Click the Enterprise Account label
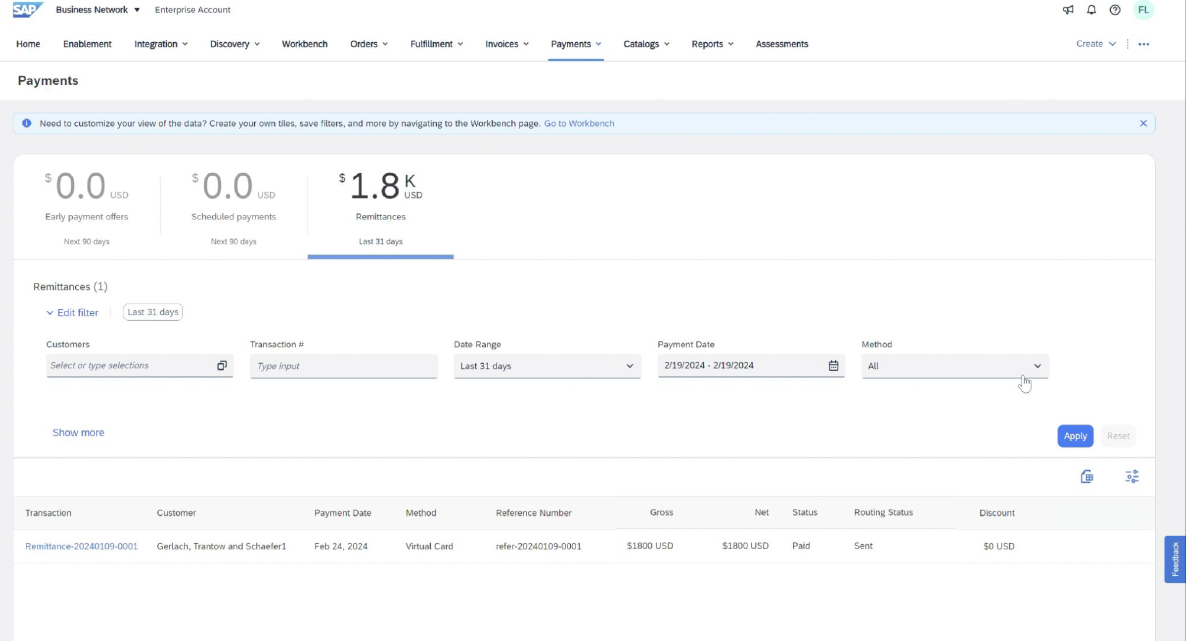 (x=193, y=10)
